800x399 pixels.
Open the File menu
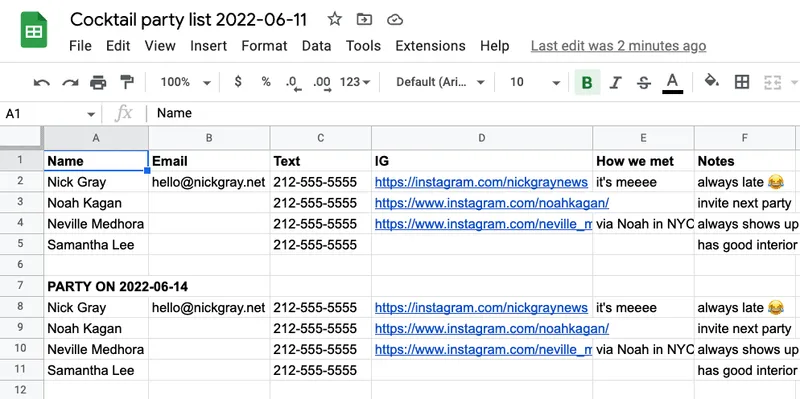(x=80, y=46)
